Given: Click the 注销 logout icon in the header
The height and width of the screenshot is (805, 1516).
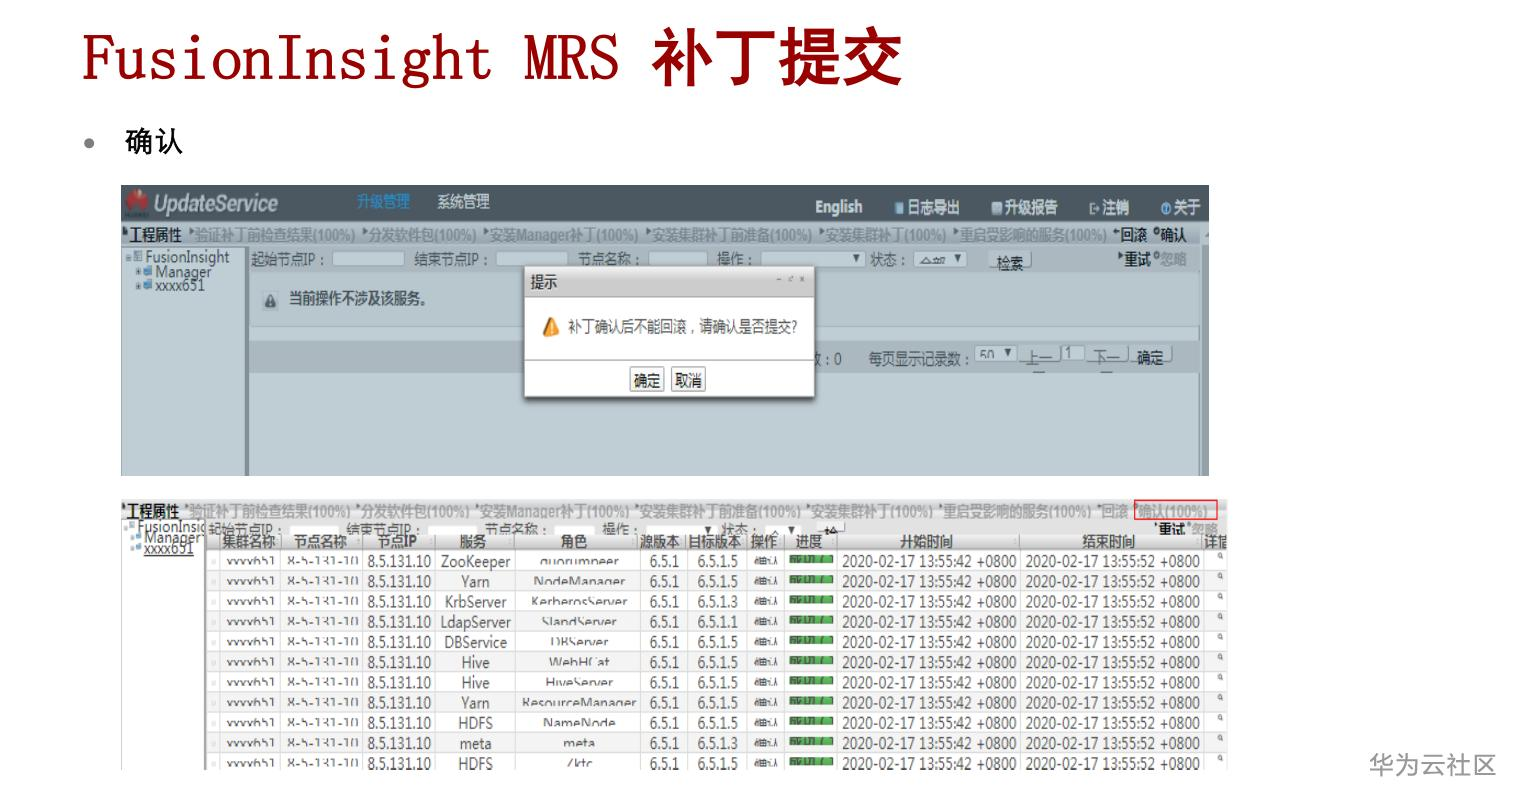Looking at the screenshot, I should point(1094,208).
